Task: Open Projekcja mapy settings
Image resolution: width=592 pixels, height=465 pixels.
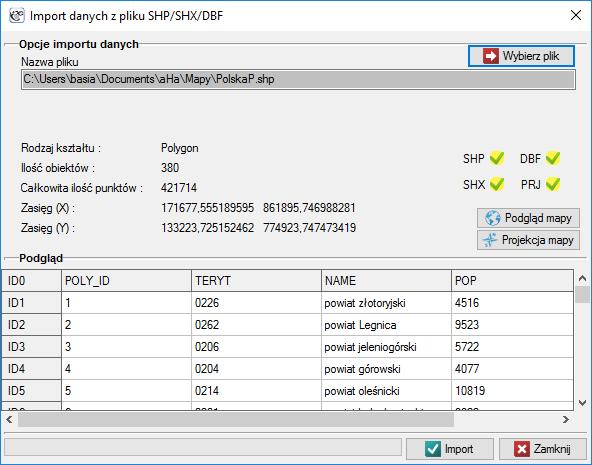Action: coord(528,240)
